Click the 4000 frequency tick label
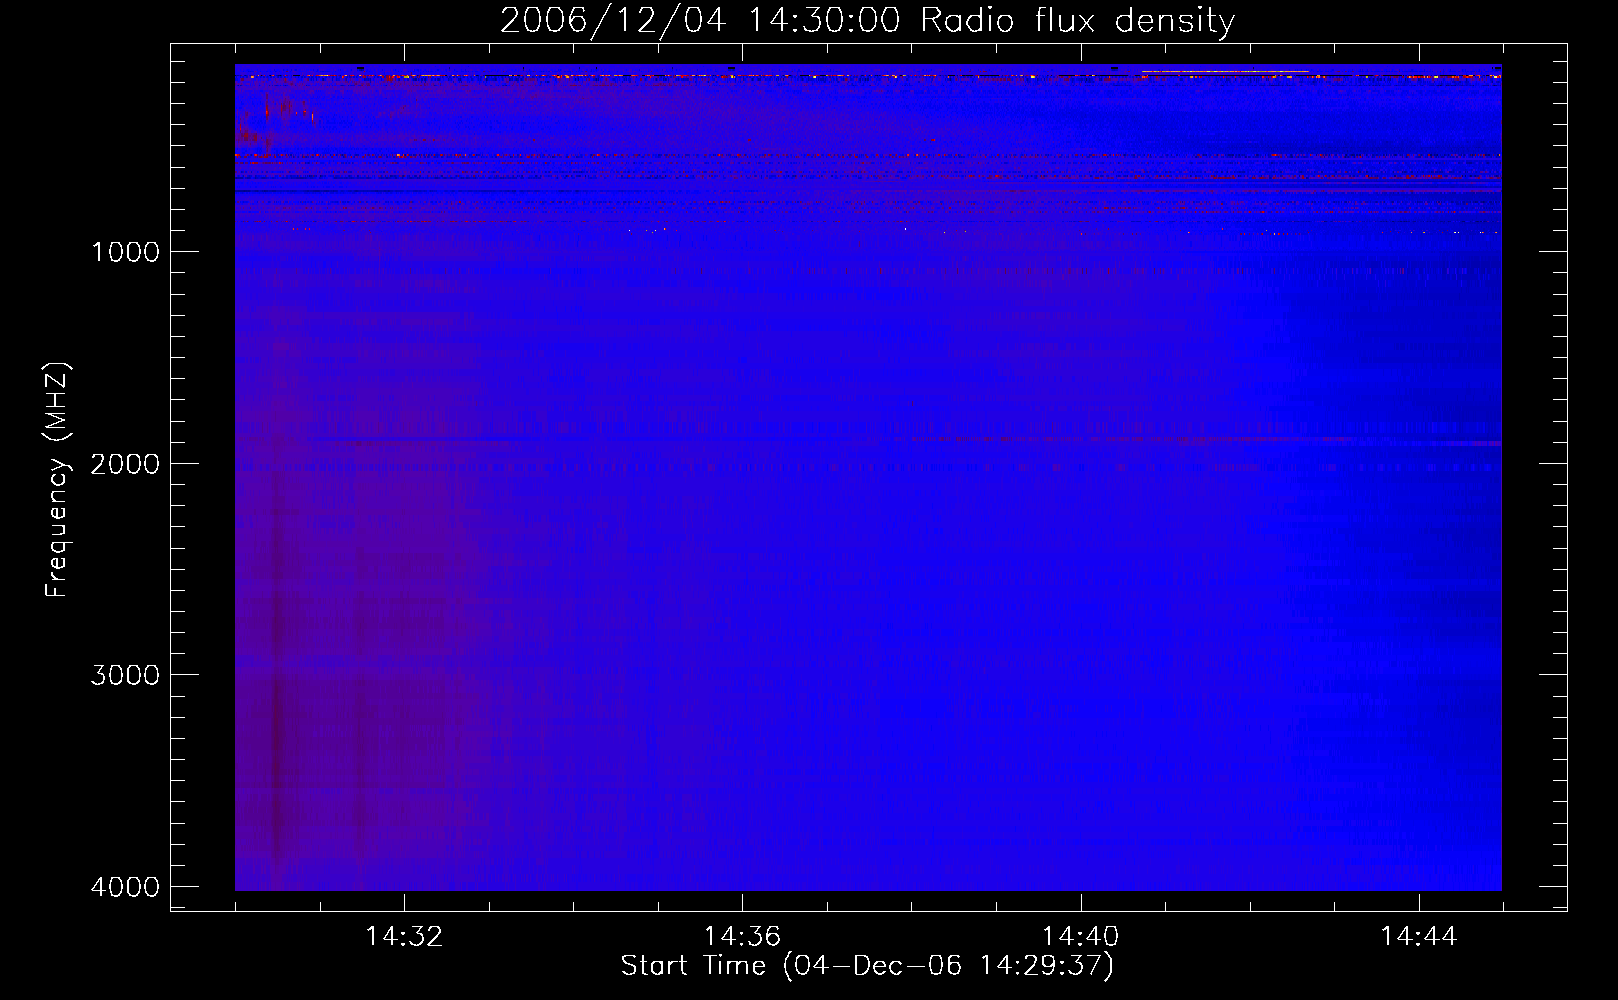 [x=125, y=887]
